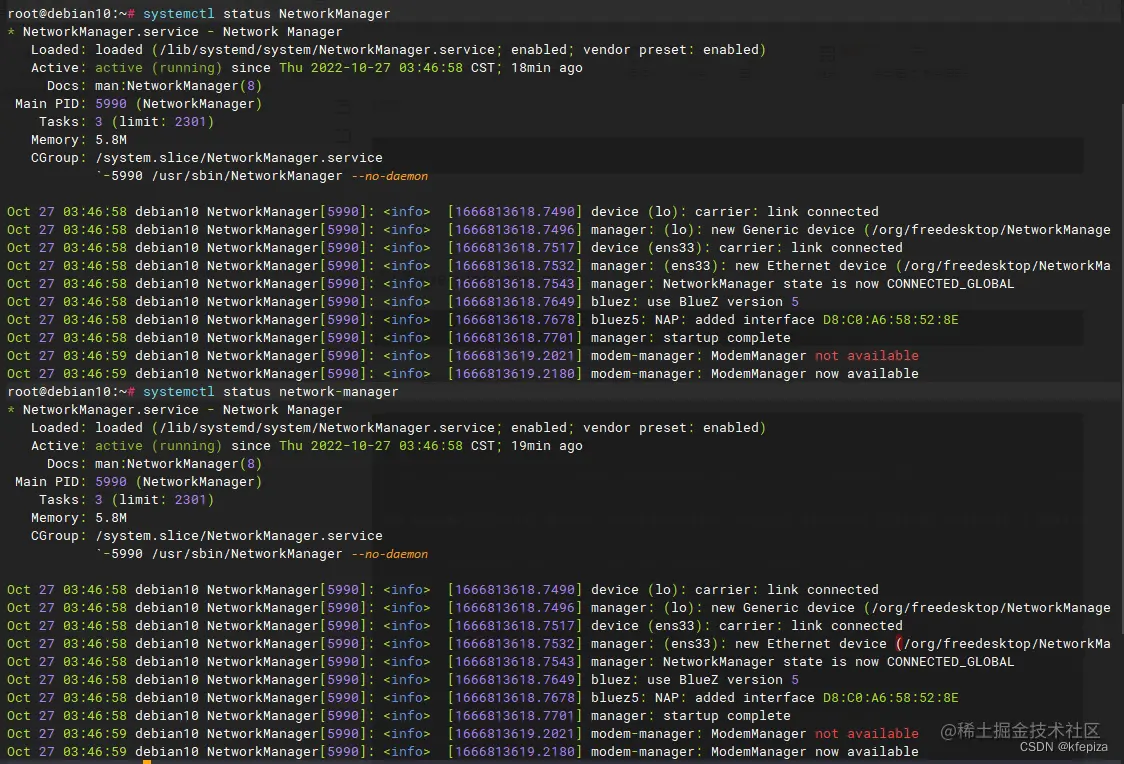Click "Memory: 5.8M" in the first status output
Image resolution: width=1124 pixels, height=764 pixels.
pos(79,140)
